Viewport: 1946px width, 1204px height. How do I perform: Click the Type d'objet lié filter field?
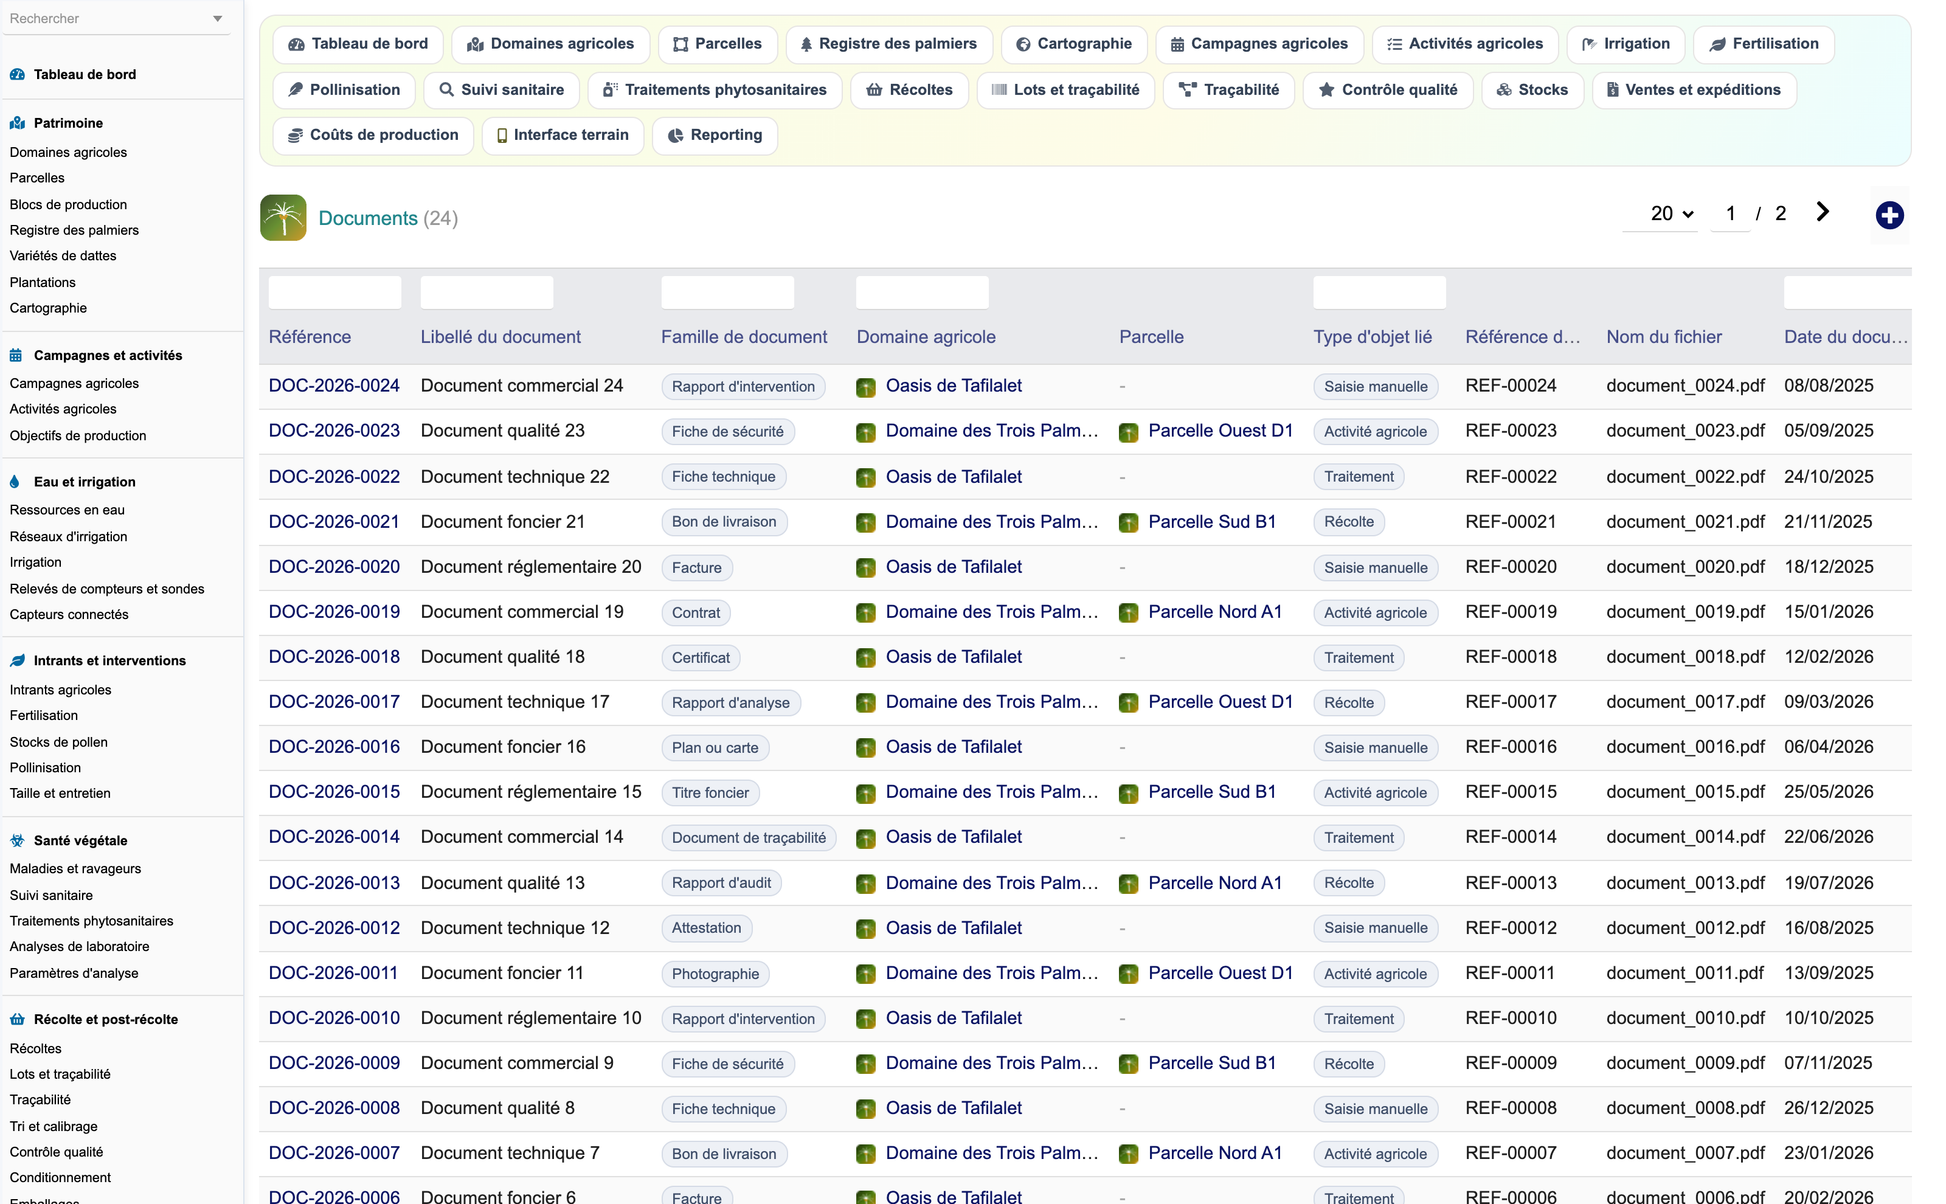tap(1379, 292)
